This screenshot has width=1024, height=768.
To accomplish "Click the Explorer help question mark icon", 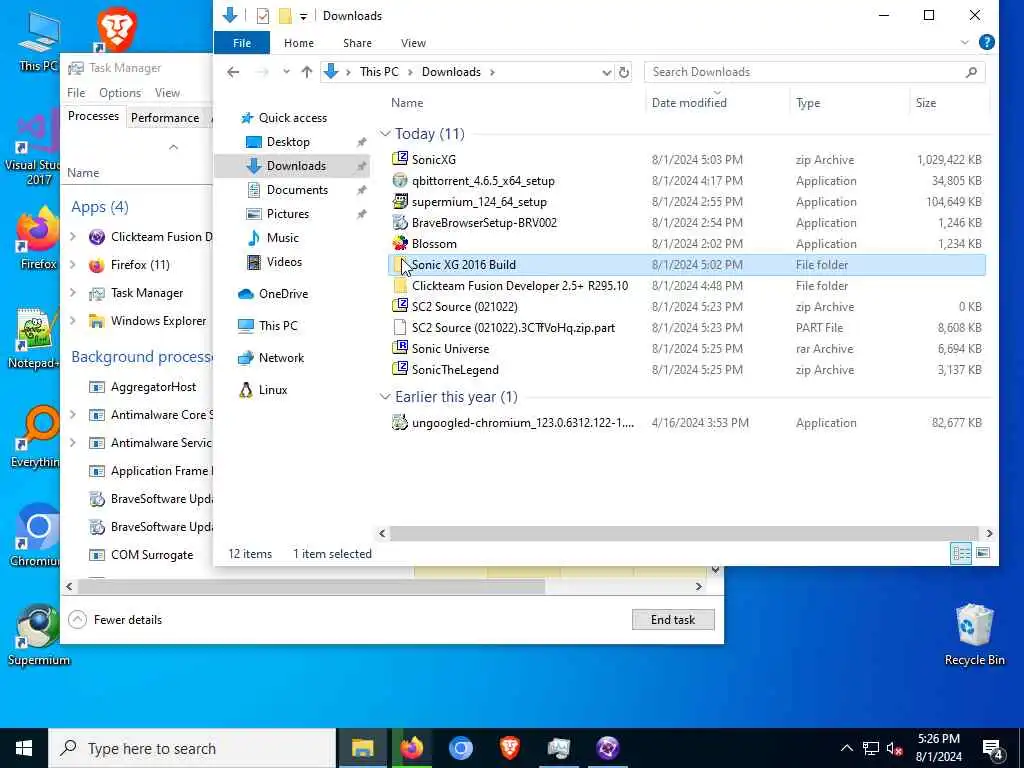I will point(987,42).
